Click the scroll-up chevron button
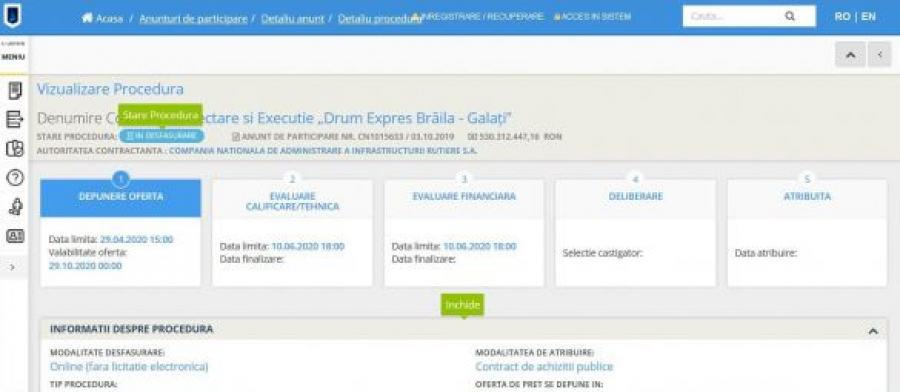The height and width of the screenshot is (392, 900). pos(850,55)
